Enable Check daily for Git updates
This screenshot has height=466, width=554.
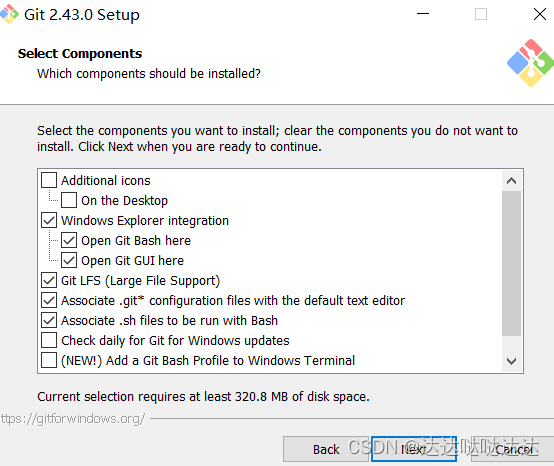point(49,341)
